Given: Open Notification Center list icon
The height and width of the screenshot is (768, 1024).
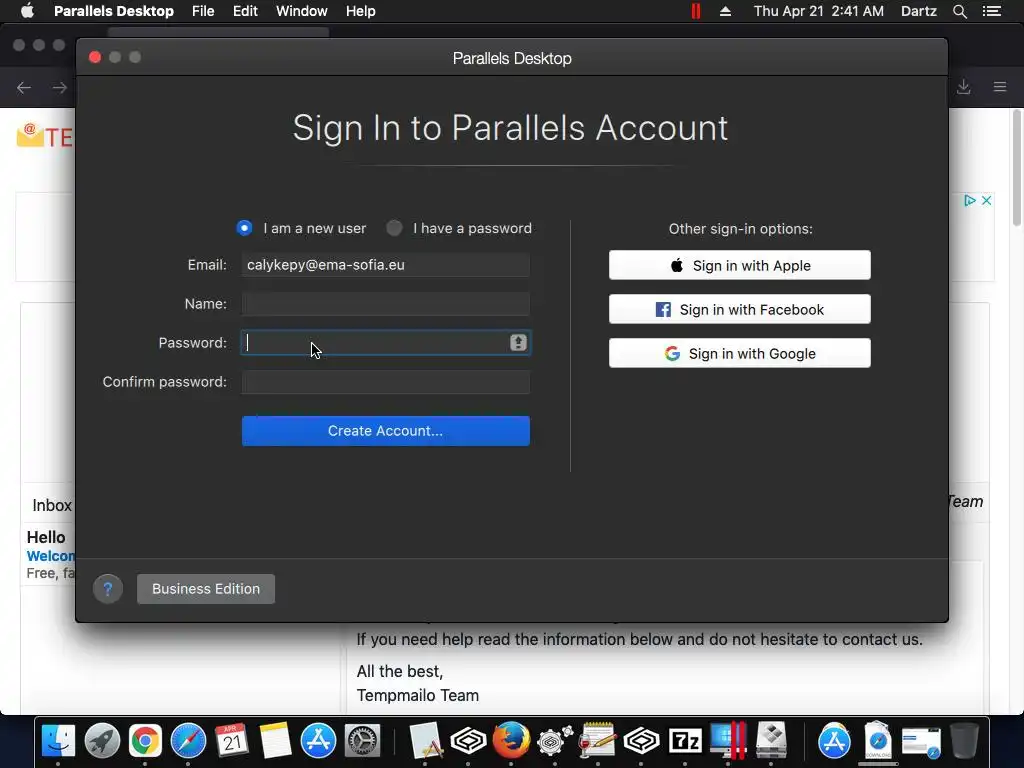Looking at the screenshot, I should pyautogui.click(x=992, y=11).
